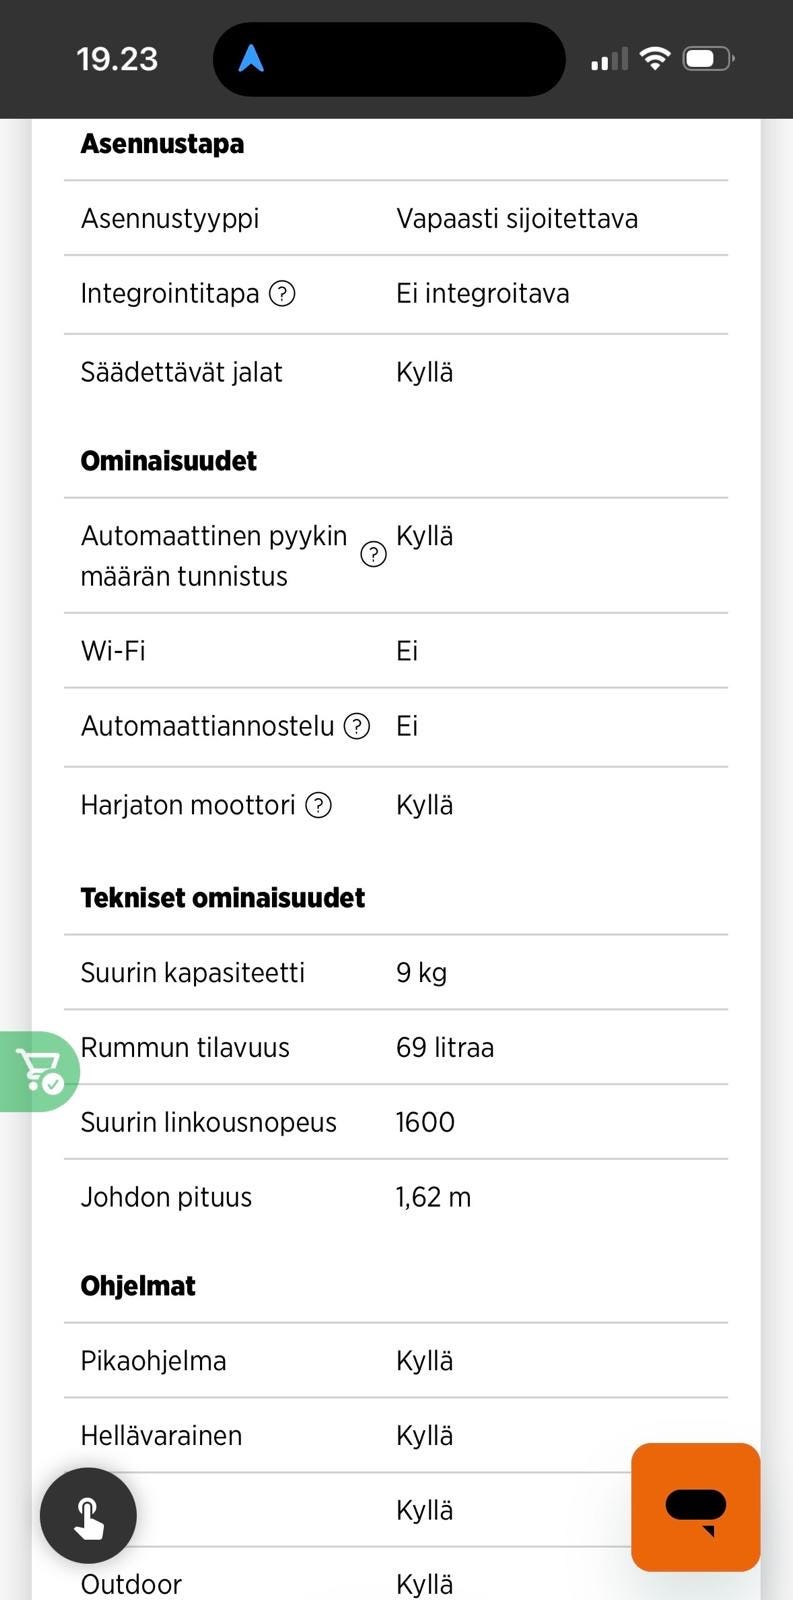Open the Integrointitapa help icon
Viewport: 793px width, 1600px height.
coord(283,293)
